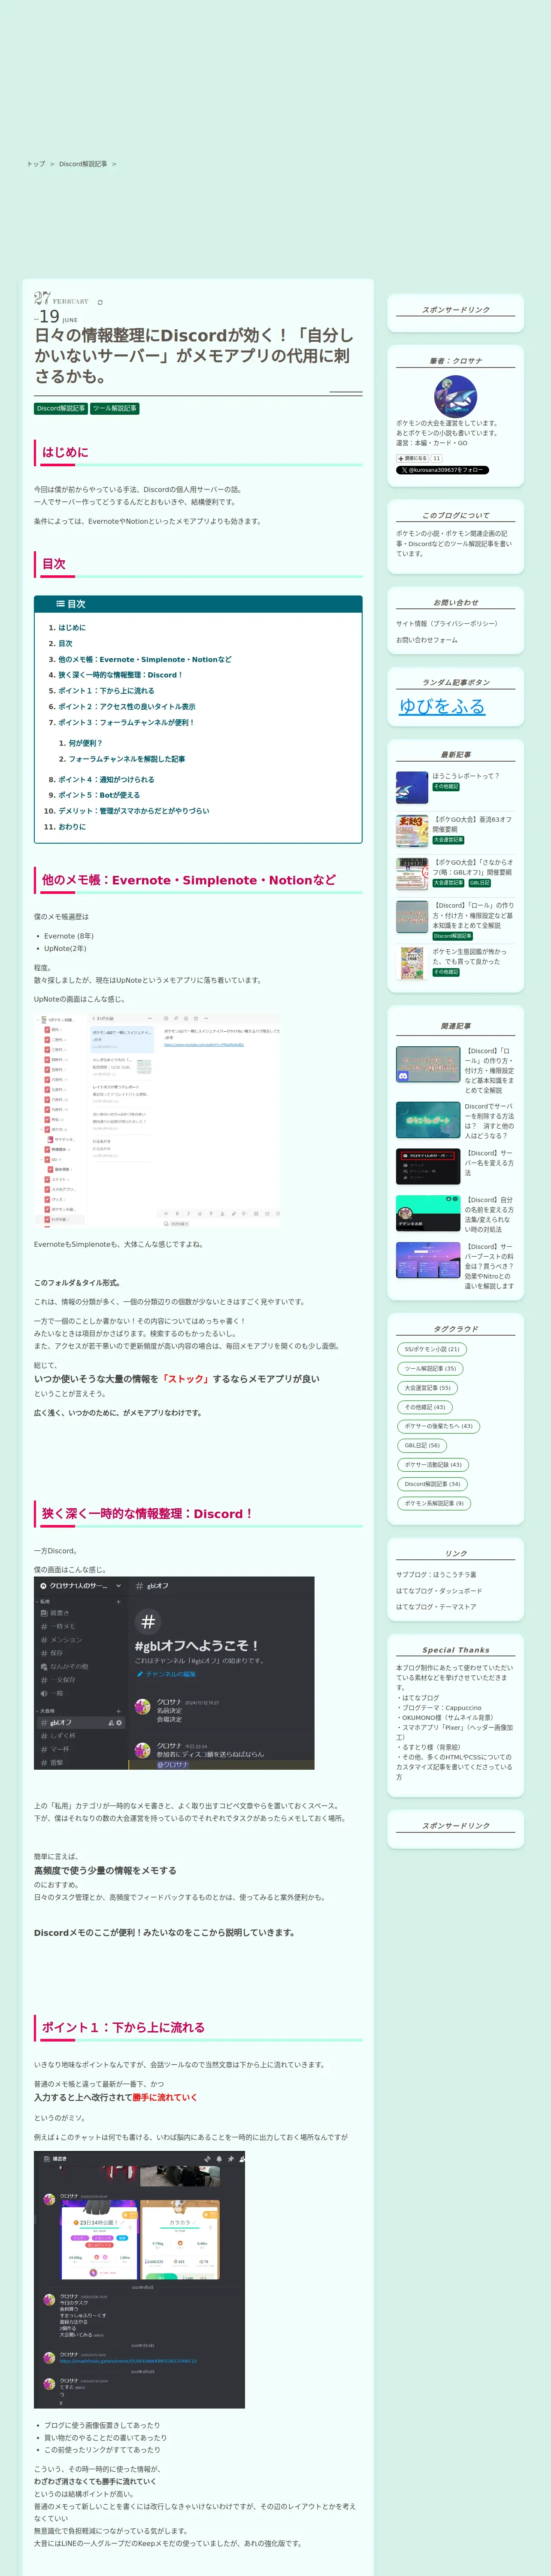Click the list icon in the 目次 header
The height and width of the screenshot is (2576, 551).
[x=60, y=604]
